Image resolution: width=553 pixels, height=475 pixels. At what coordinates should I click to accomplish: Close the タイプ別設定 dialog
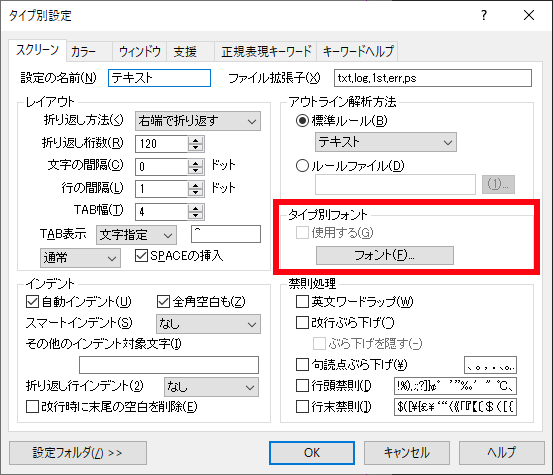pos(529,15)
